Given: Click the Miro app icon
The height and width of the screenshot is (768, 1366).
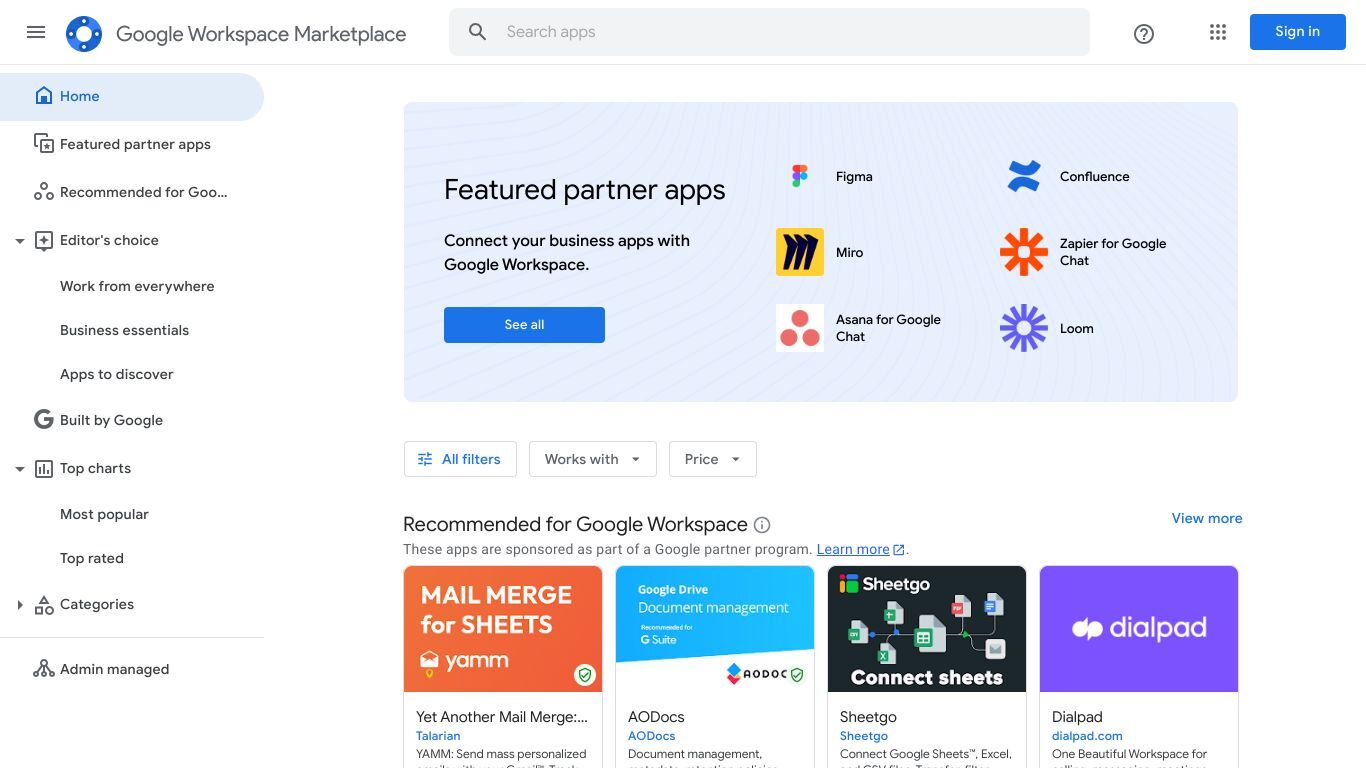Looking at the screenshot, I should [800, 252].
